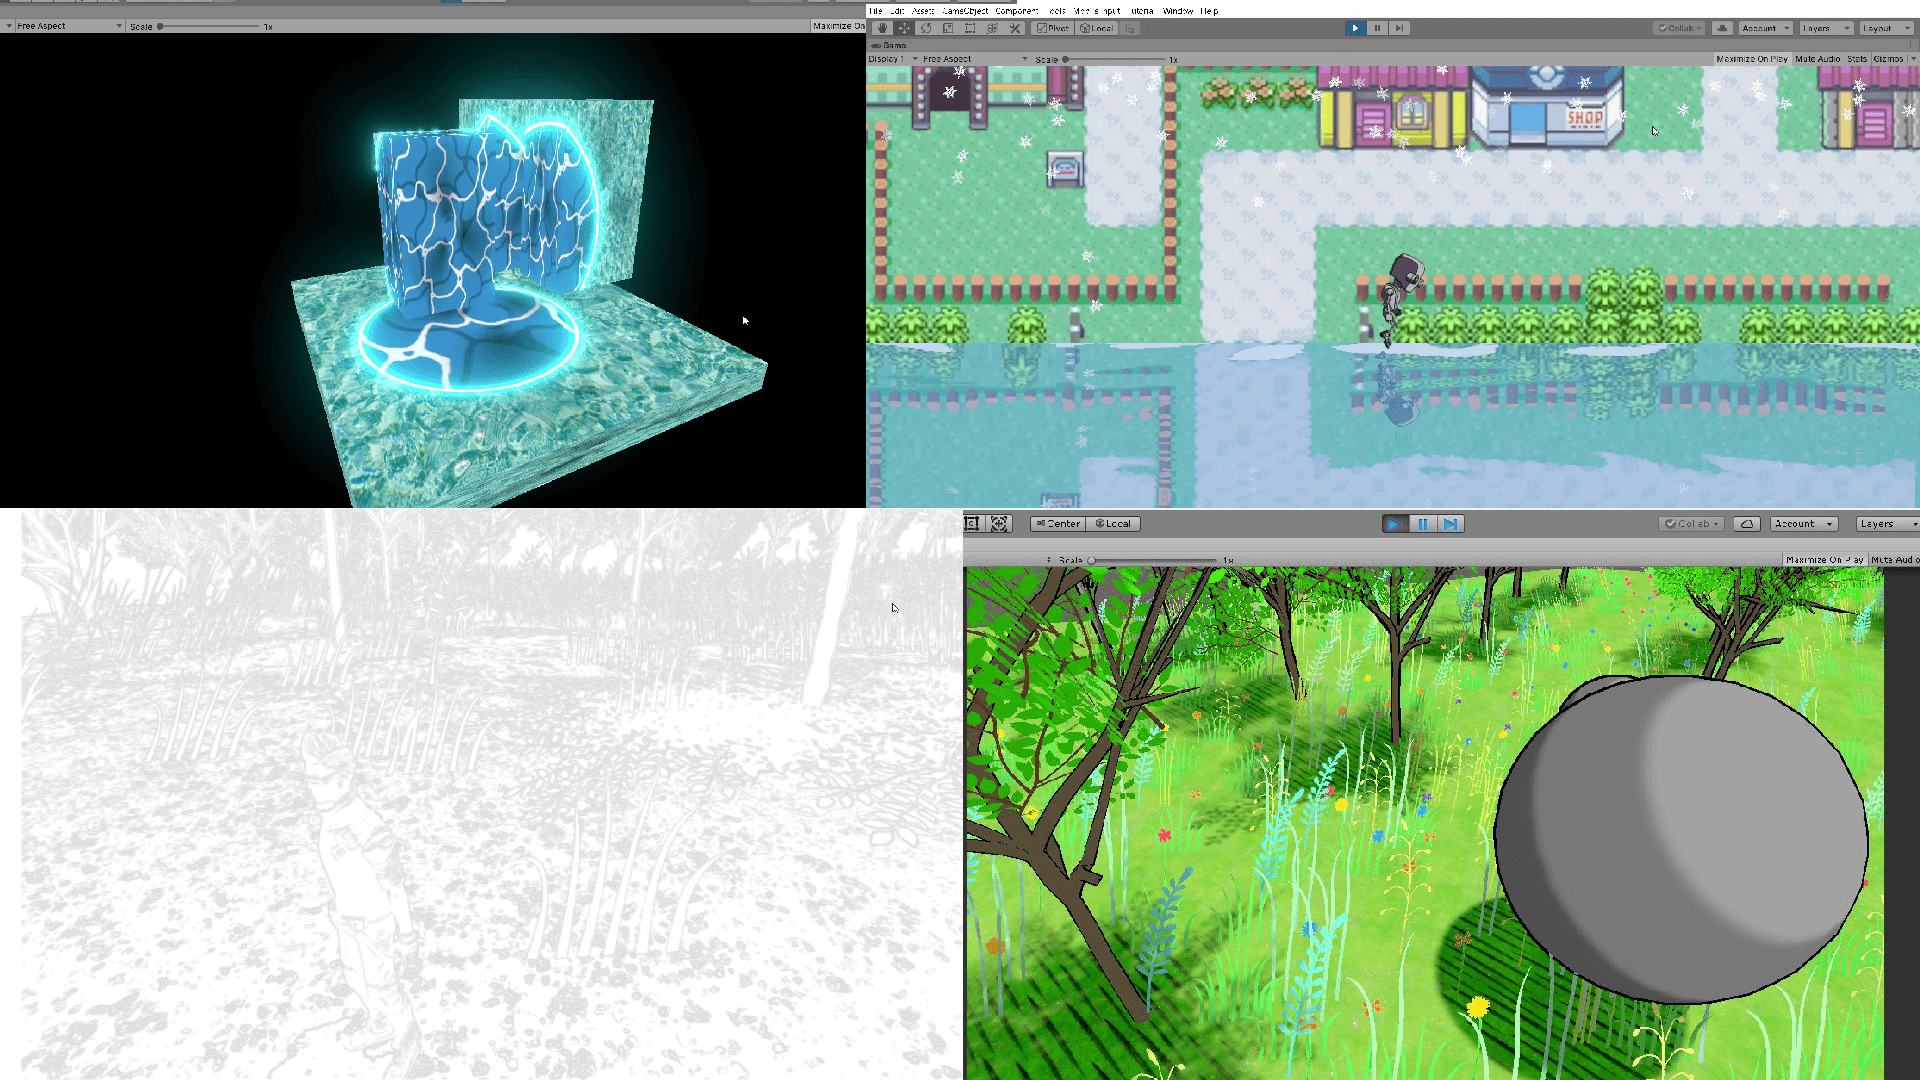Click the Scale slider in top-left Game view
The image size is (1920, 1080).
209,26
